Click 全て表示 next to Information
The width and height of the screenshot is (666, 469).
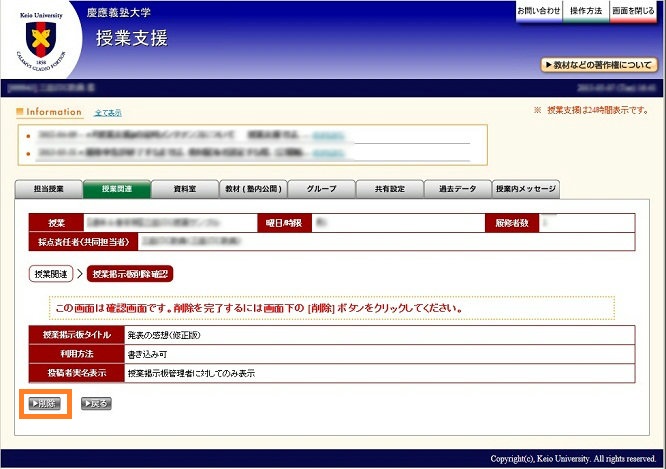pyautogui.click(x=107, y=113)
